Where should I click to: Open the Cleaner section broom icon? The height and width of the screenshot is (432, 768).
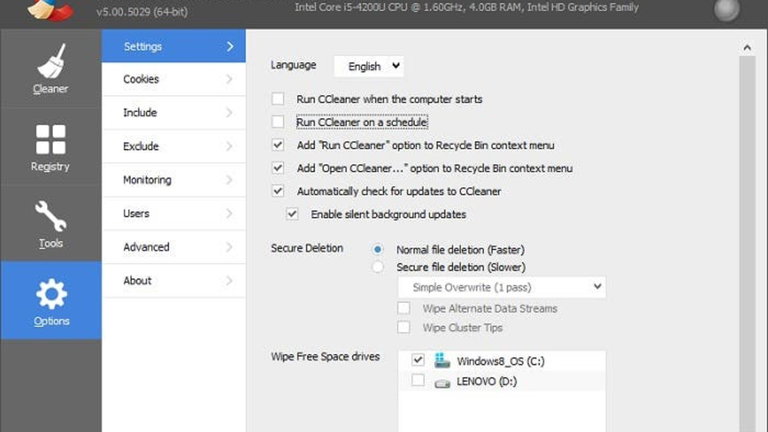click(51, 61)
